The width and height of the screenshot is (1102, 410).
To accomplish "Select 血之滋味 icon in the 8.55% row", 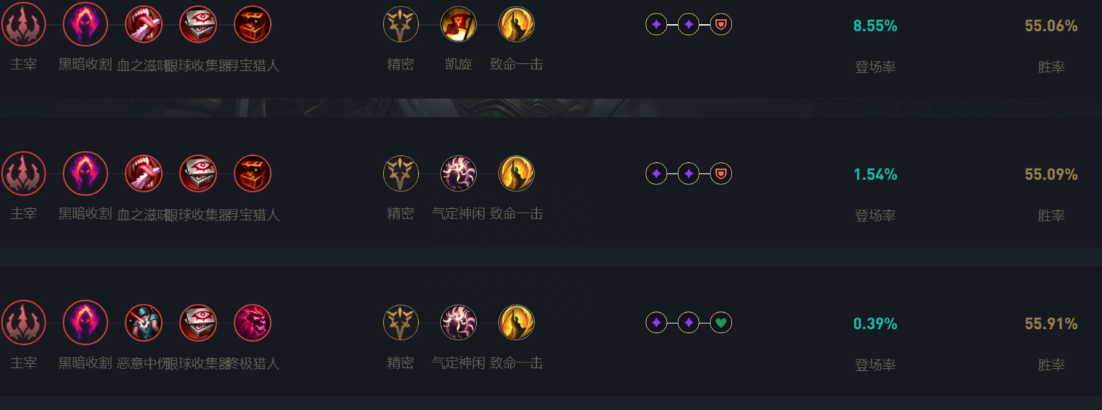I will [x=144, y=25].
